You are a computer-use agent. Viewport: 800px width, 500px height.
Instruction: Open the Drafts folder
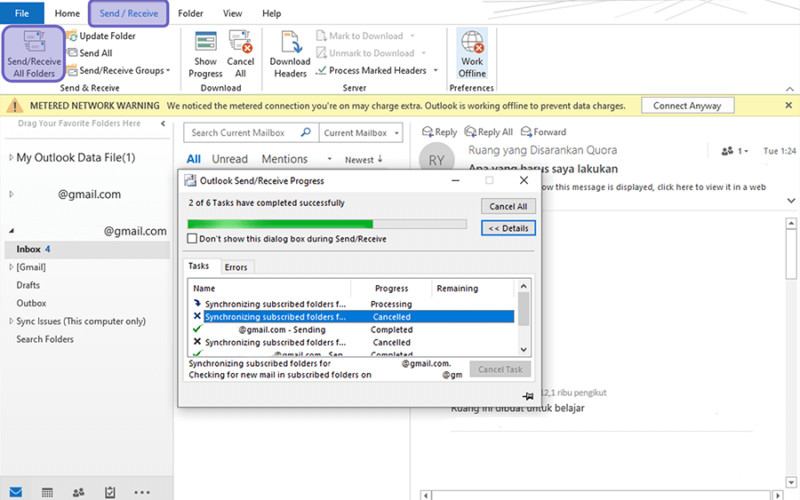(28, 285)
